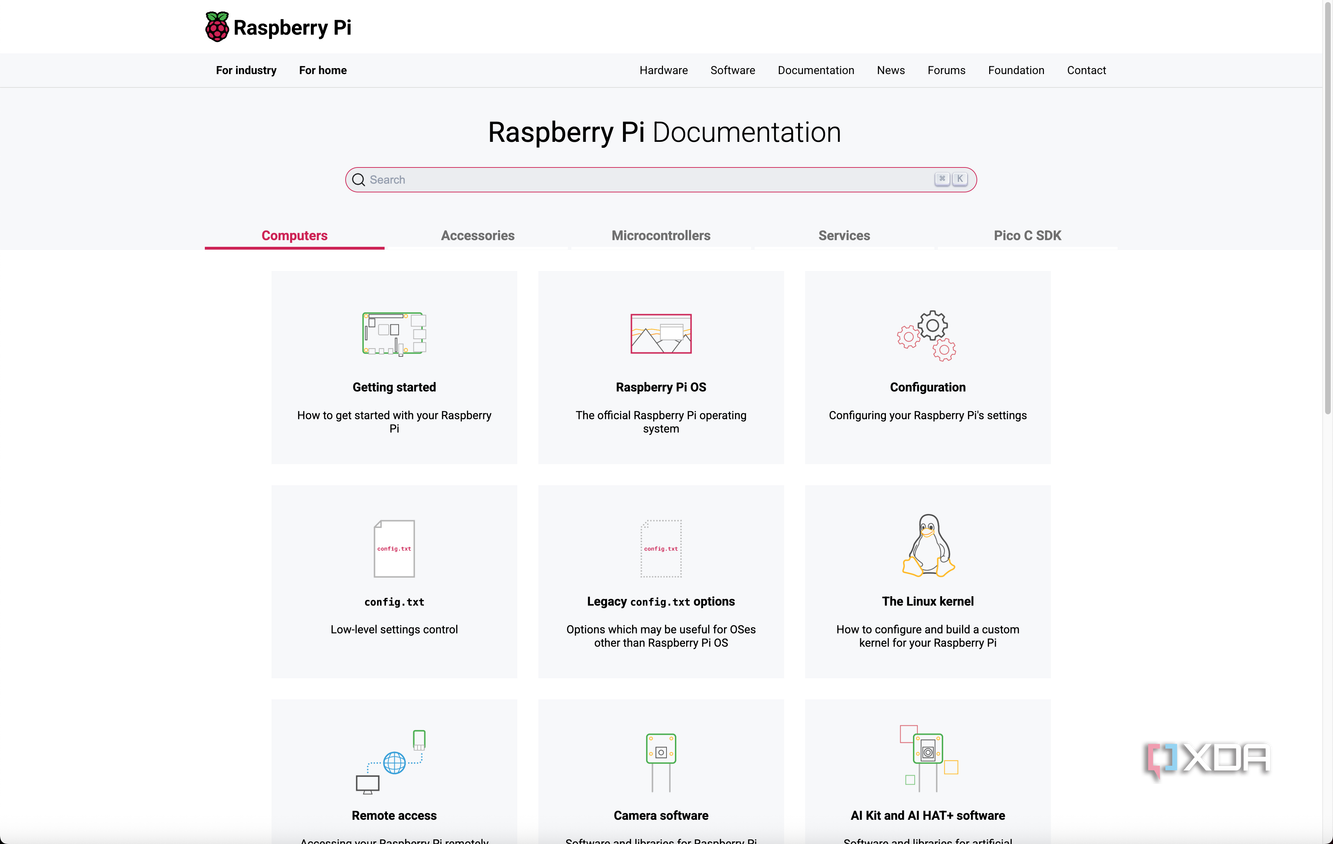Screen dimensions: 1333x844
Task: Open The Linux kernel title link
Action: click(928, 602)
